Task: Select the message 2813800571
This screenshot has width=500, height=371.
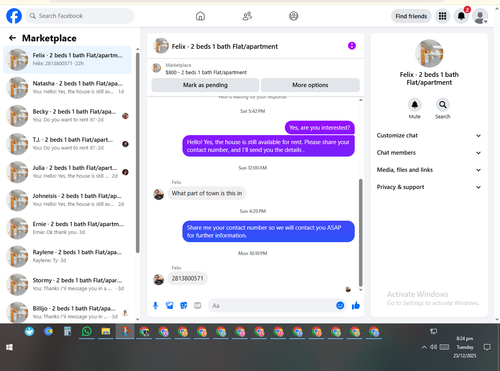Action: click(x=187, y=278)
